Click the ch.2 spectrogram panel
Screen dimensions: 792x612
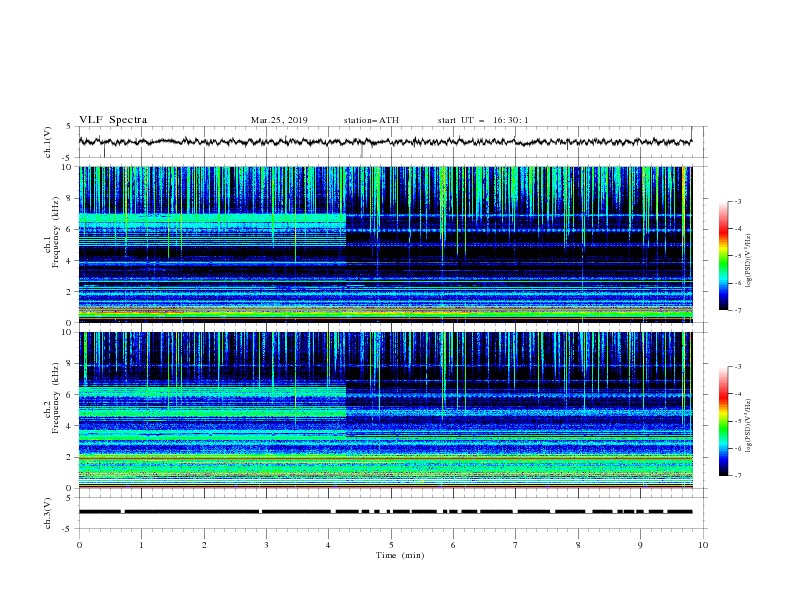[386, 410]
